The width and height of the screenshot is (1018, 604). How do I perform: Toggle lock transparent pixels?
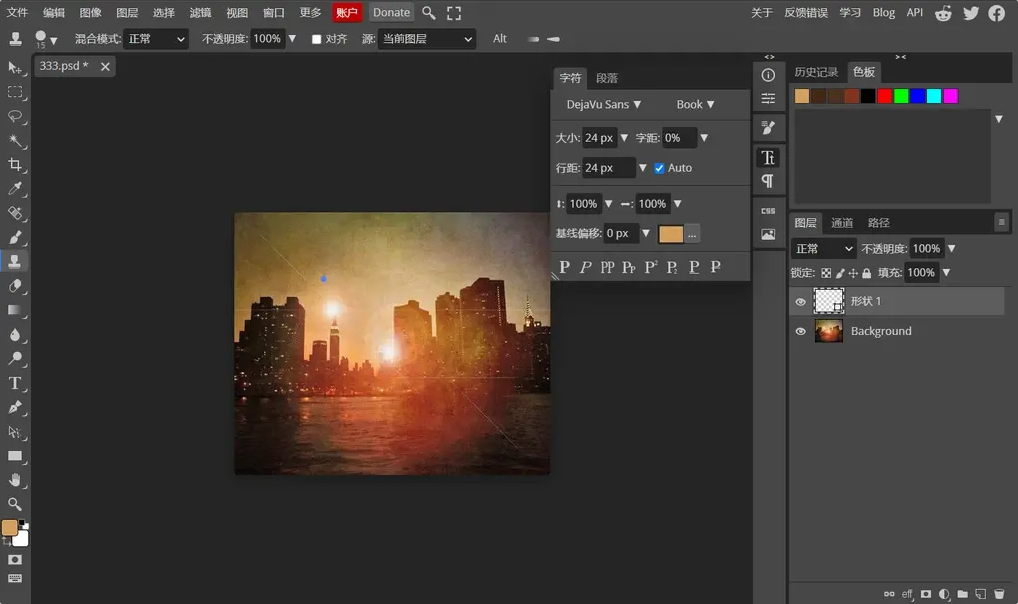tap(826, 273)
